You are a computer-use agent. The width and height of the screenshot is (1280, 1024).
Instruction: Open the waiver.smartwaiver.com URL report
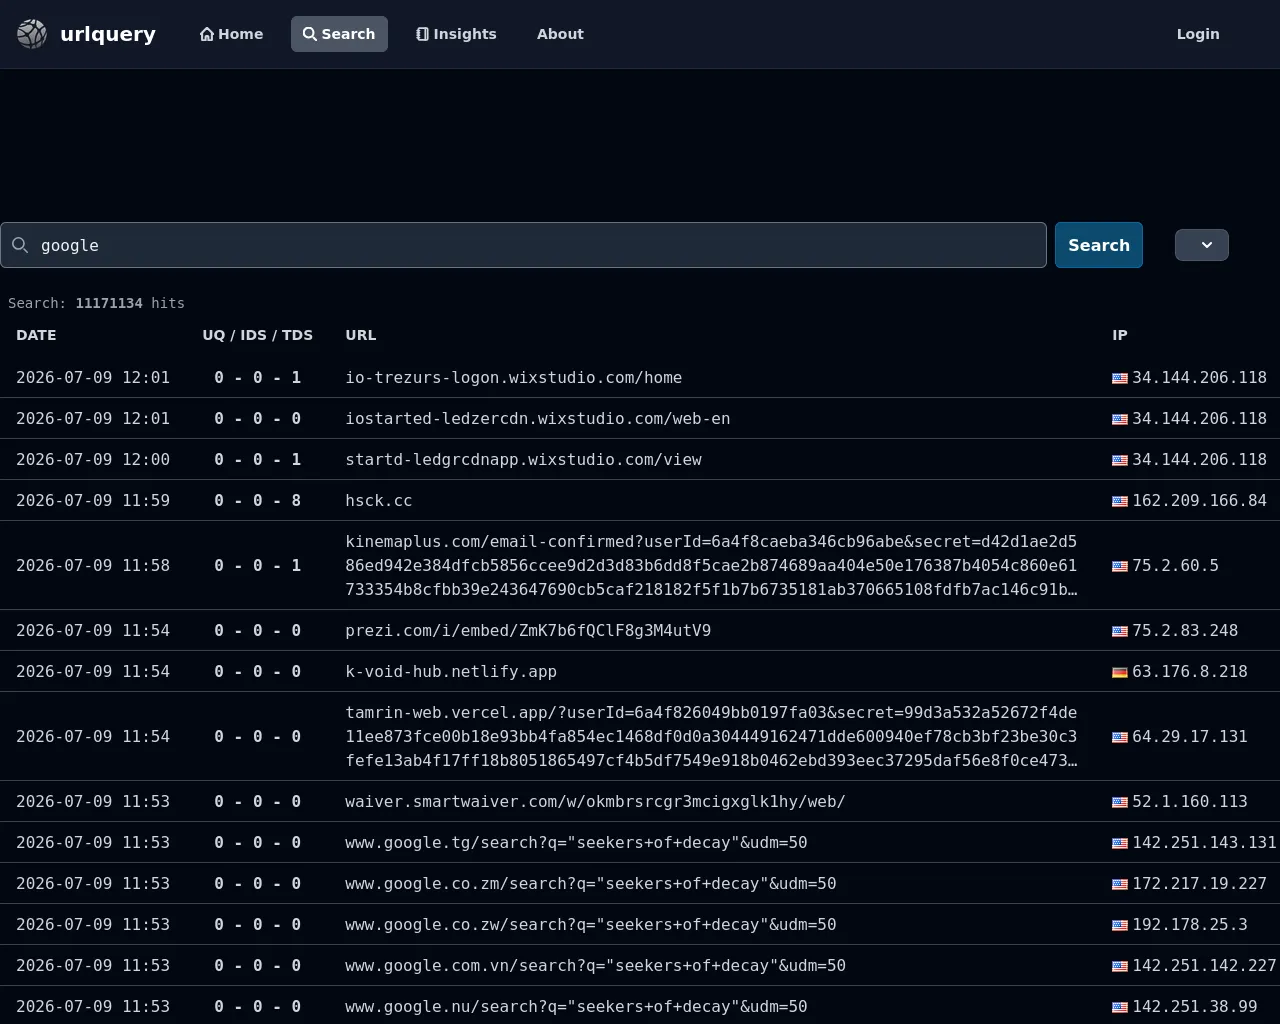click(595, 802)
